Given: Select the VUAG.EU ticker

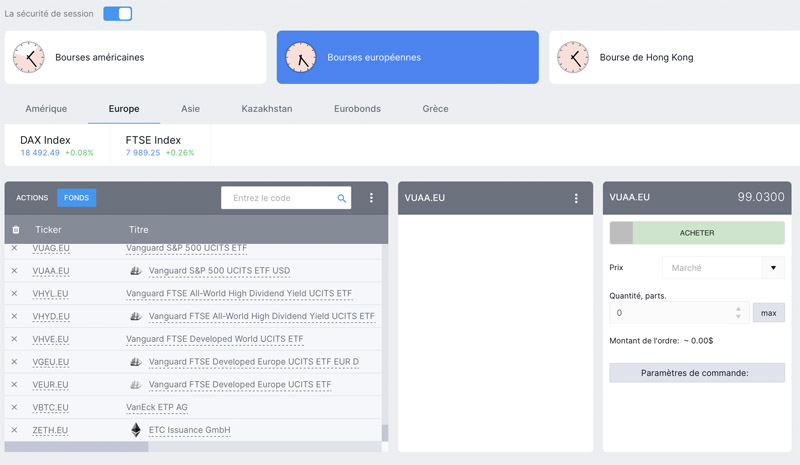Looking at the screenshot, I should 51,248.
